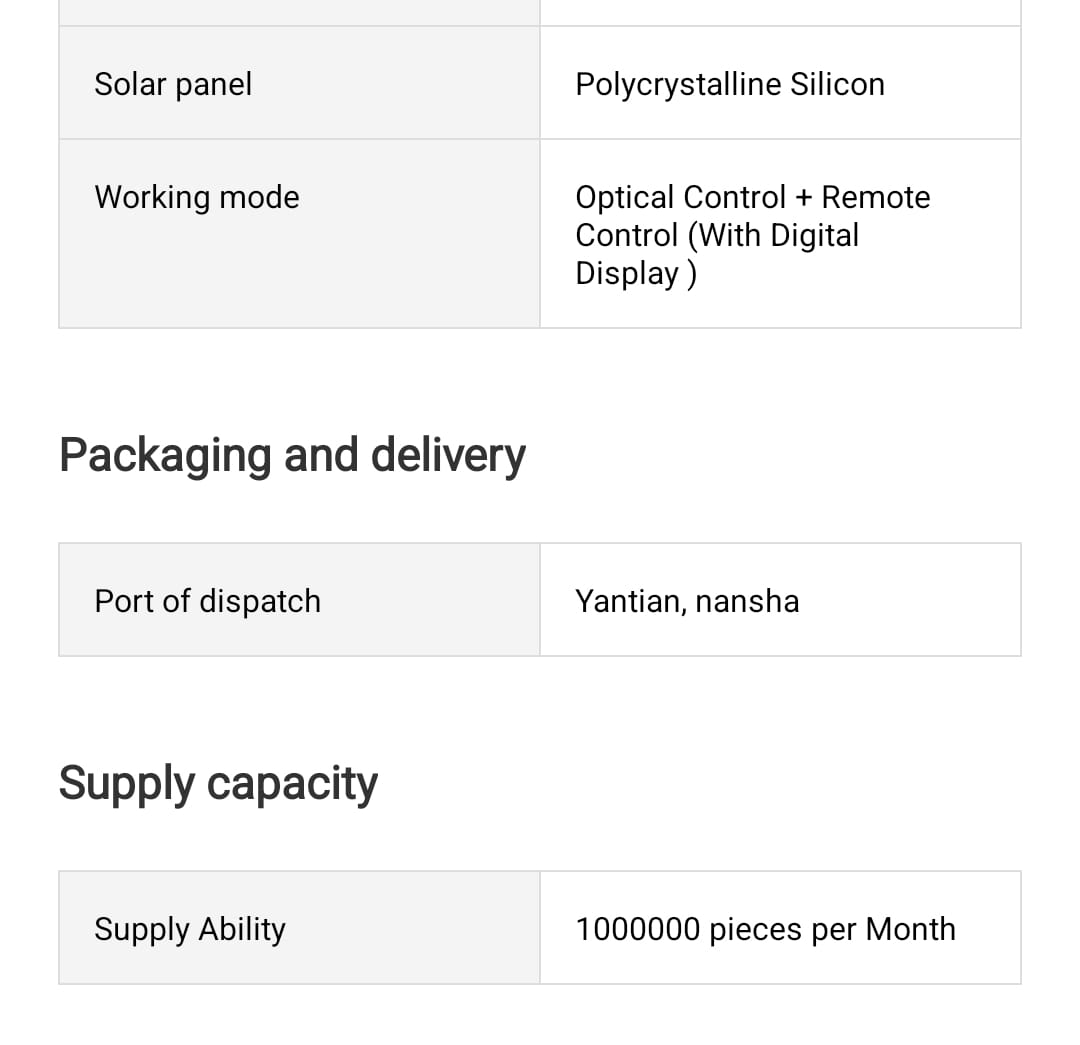This screenshot has height=1045, width=1080.
Task: Click the "Yantian" port name
Action: (x=629, y=601)
